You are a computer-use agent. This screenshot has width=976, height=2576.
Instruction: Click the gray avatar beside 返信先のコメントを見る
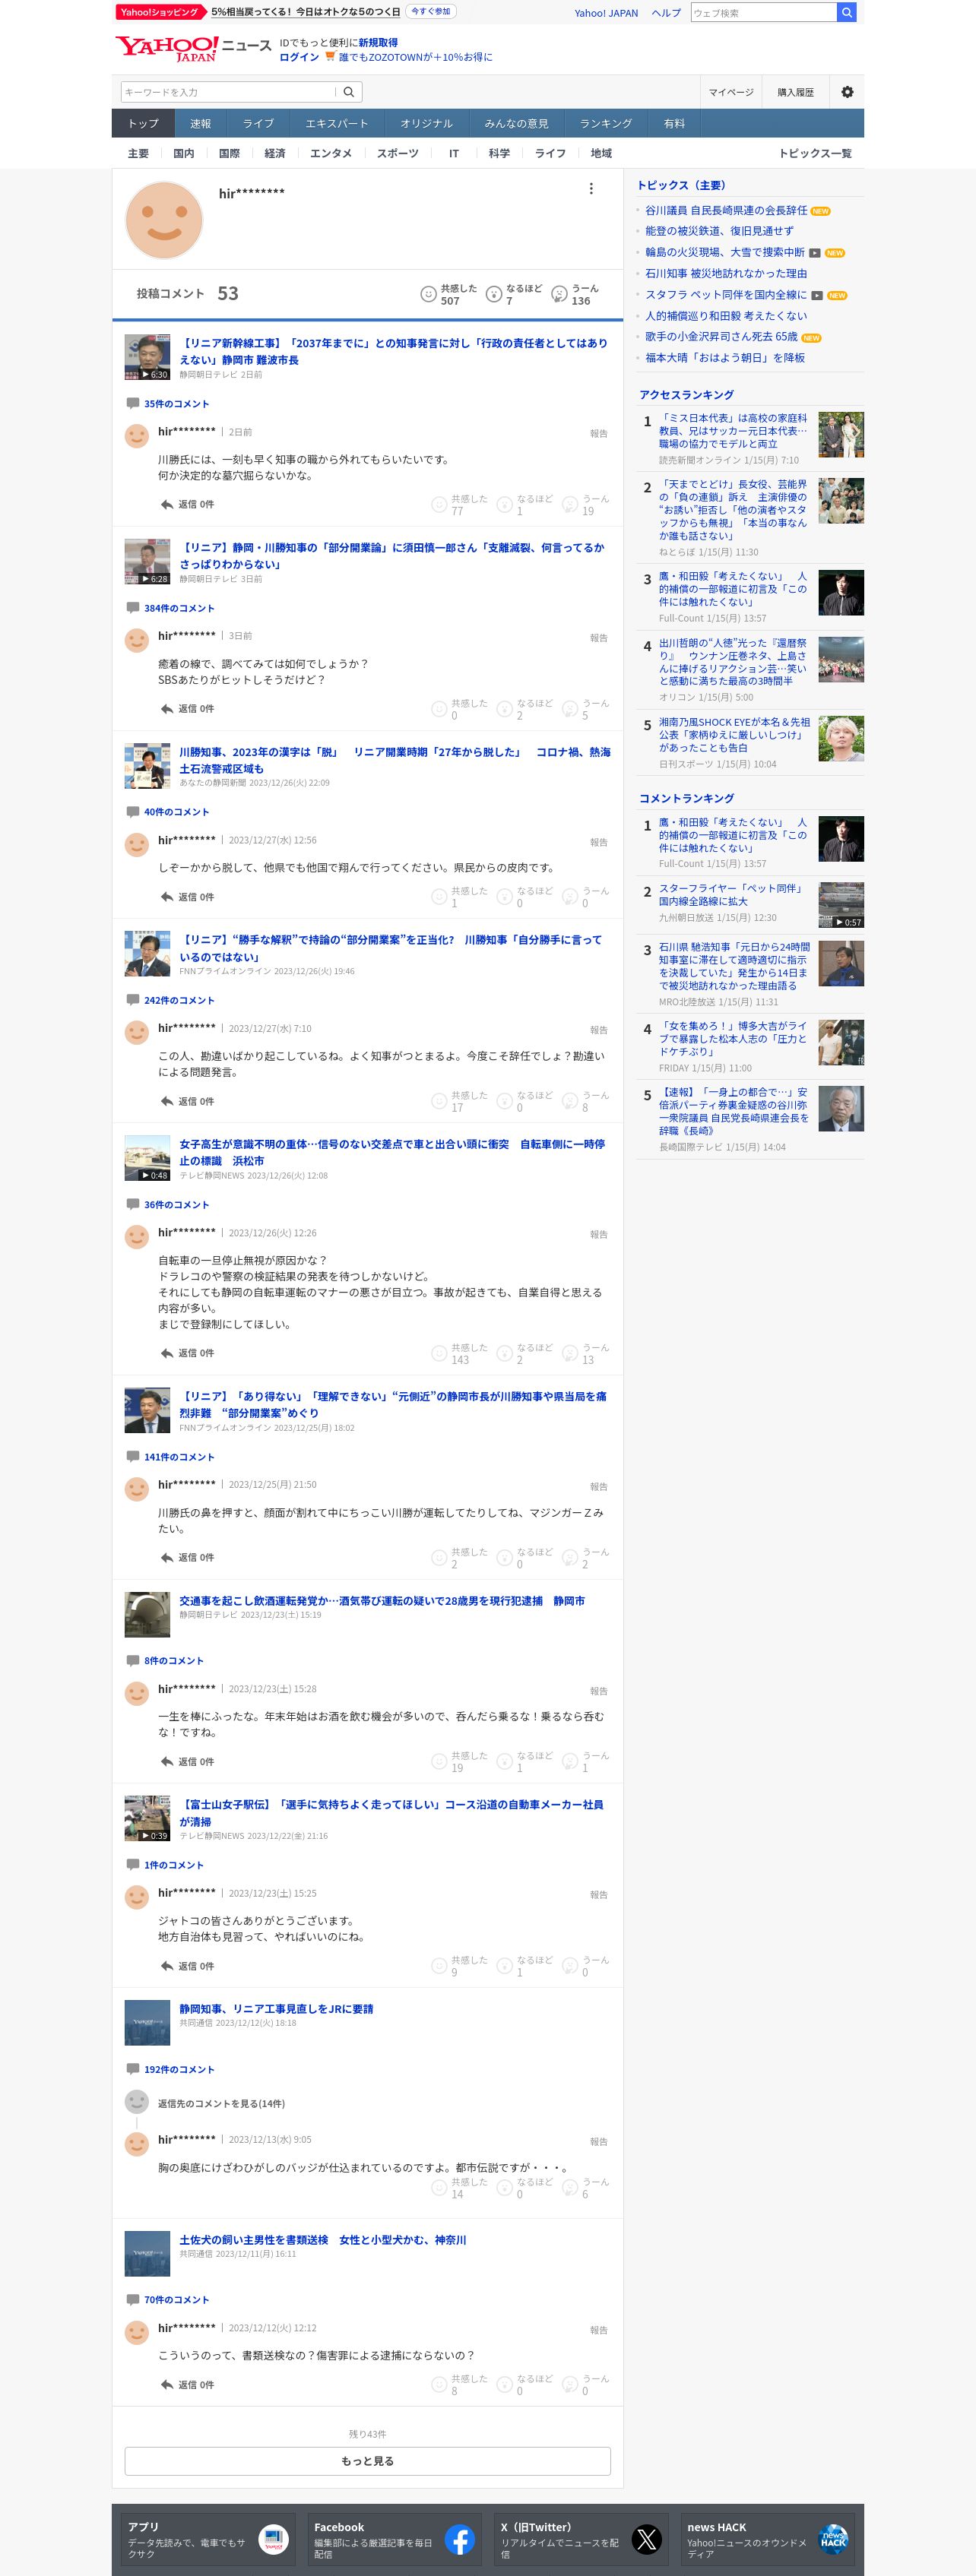136,2102
